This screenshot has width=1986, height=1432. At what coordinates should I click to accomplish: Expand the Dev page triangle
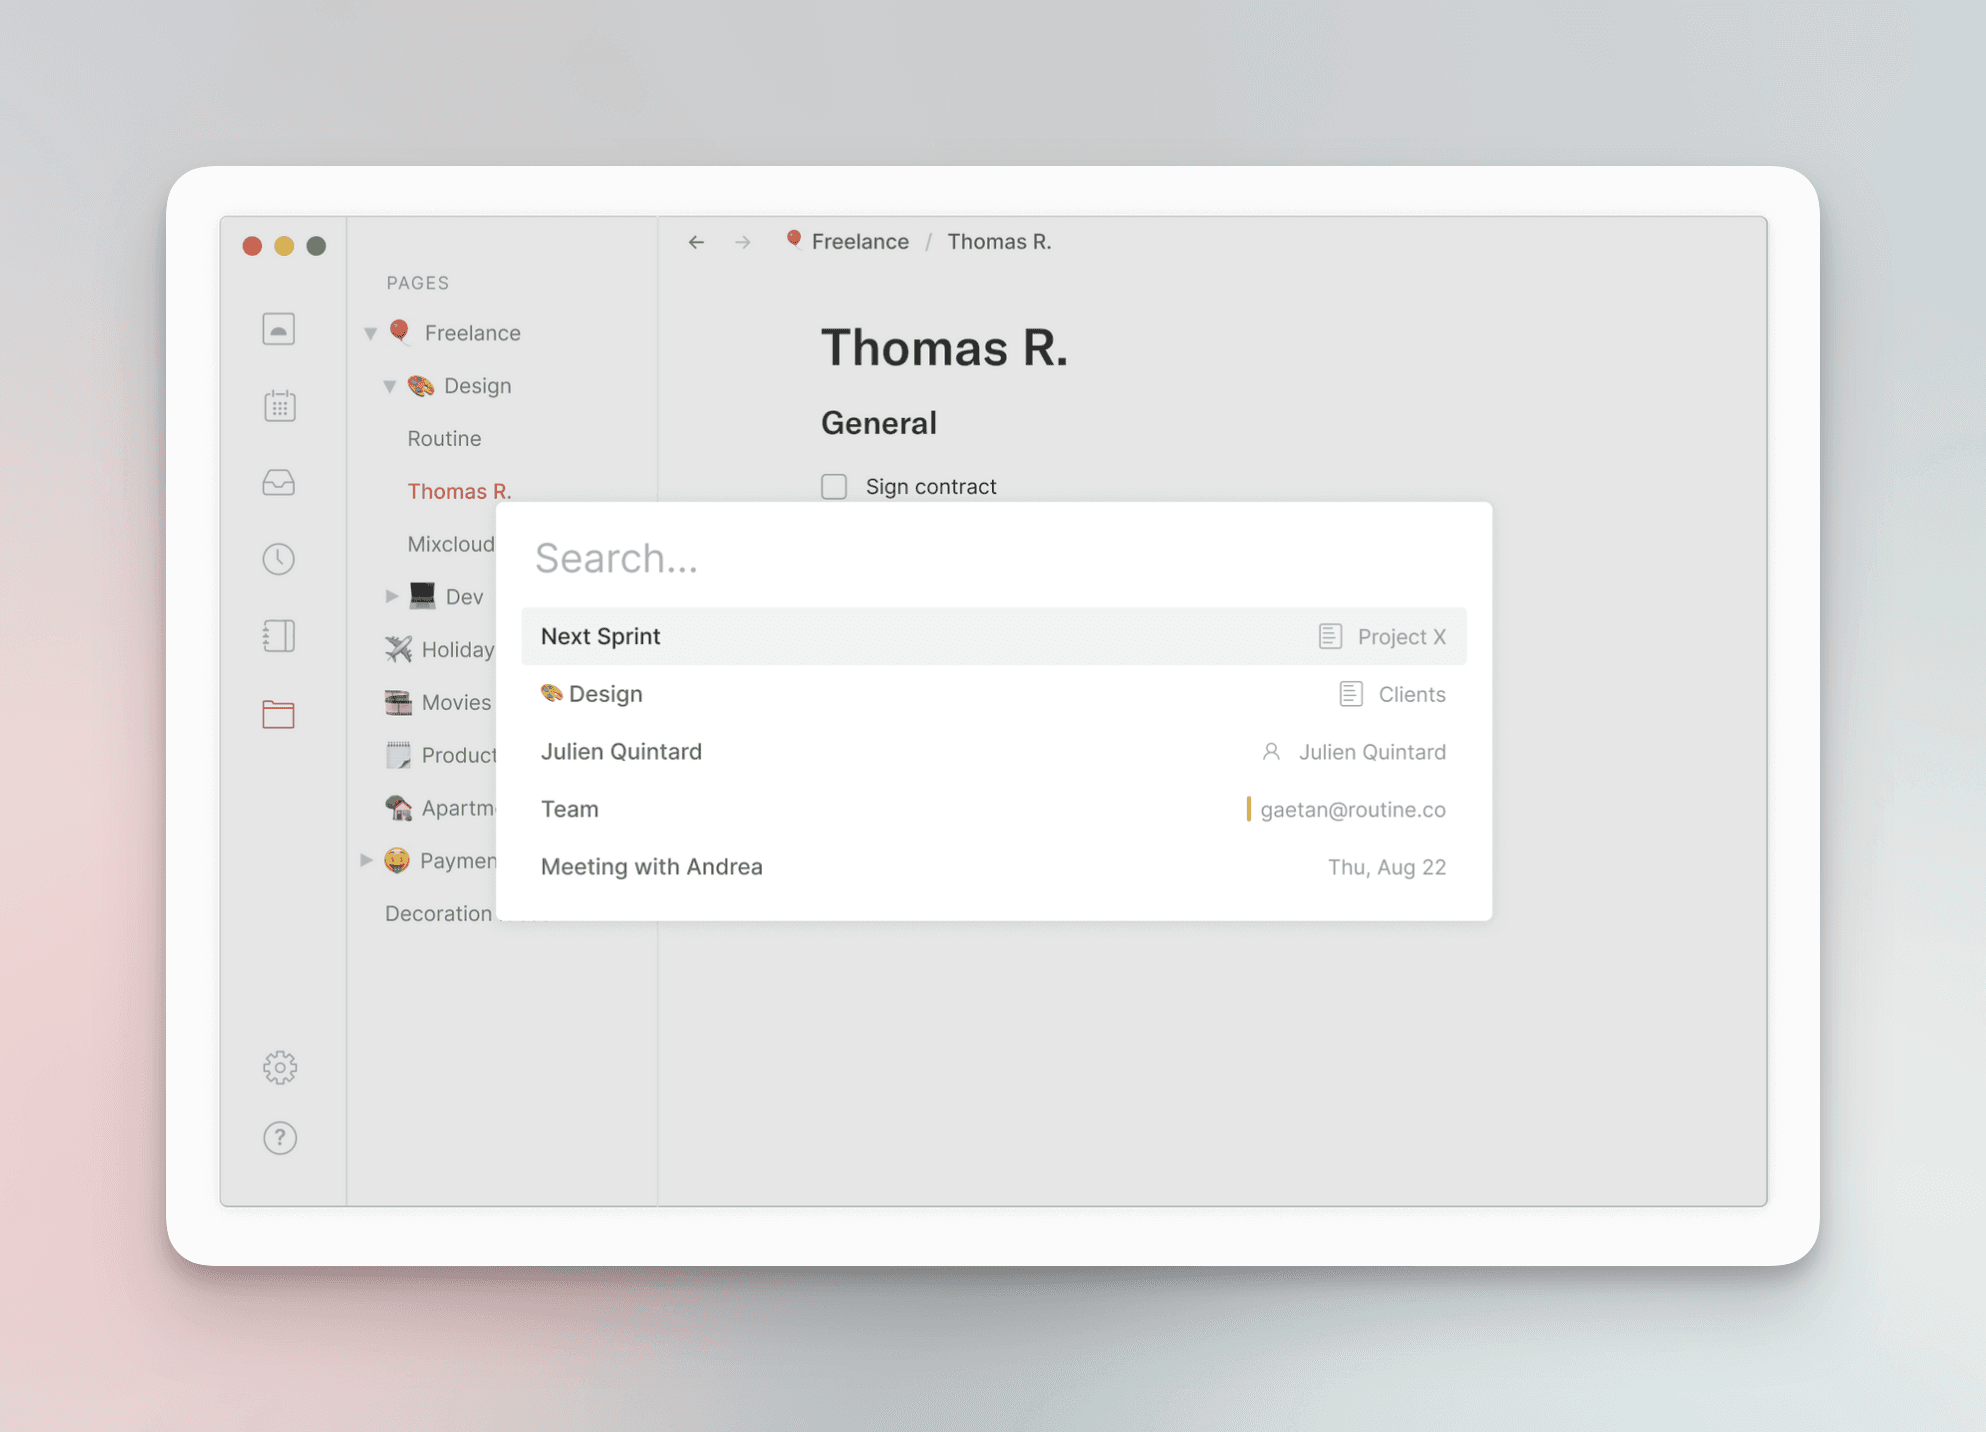pos(391,596)
